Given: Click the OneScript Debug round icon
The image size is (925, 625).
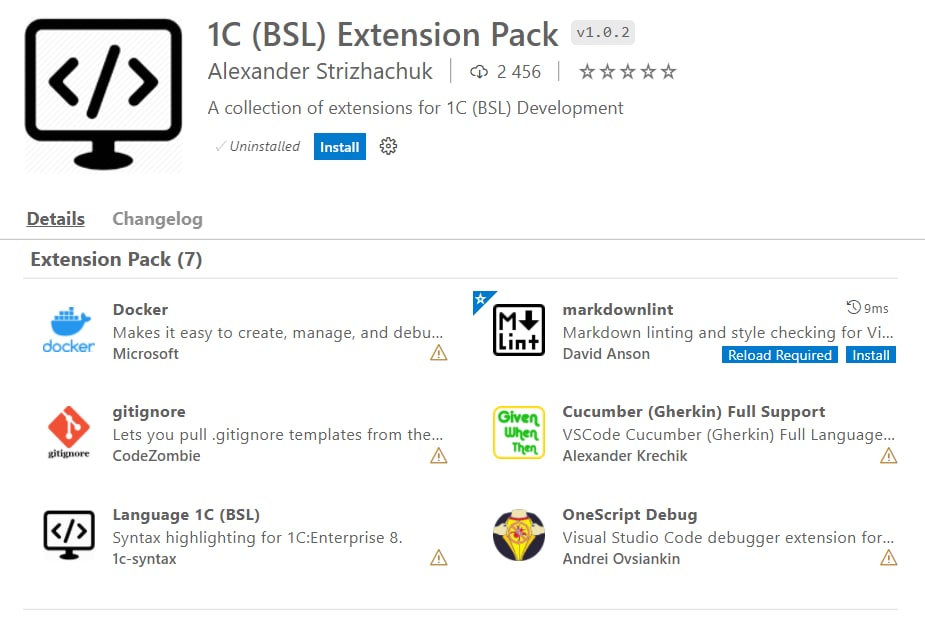Looking at the screenshot, I should click(519, 535).
